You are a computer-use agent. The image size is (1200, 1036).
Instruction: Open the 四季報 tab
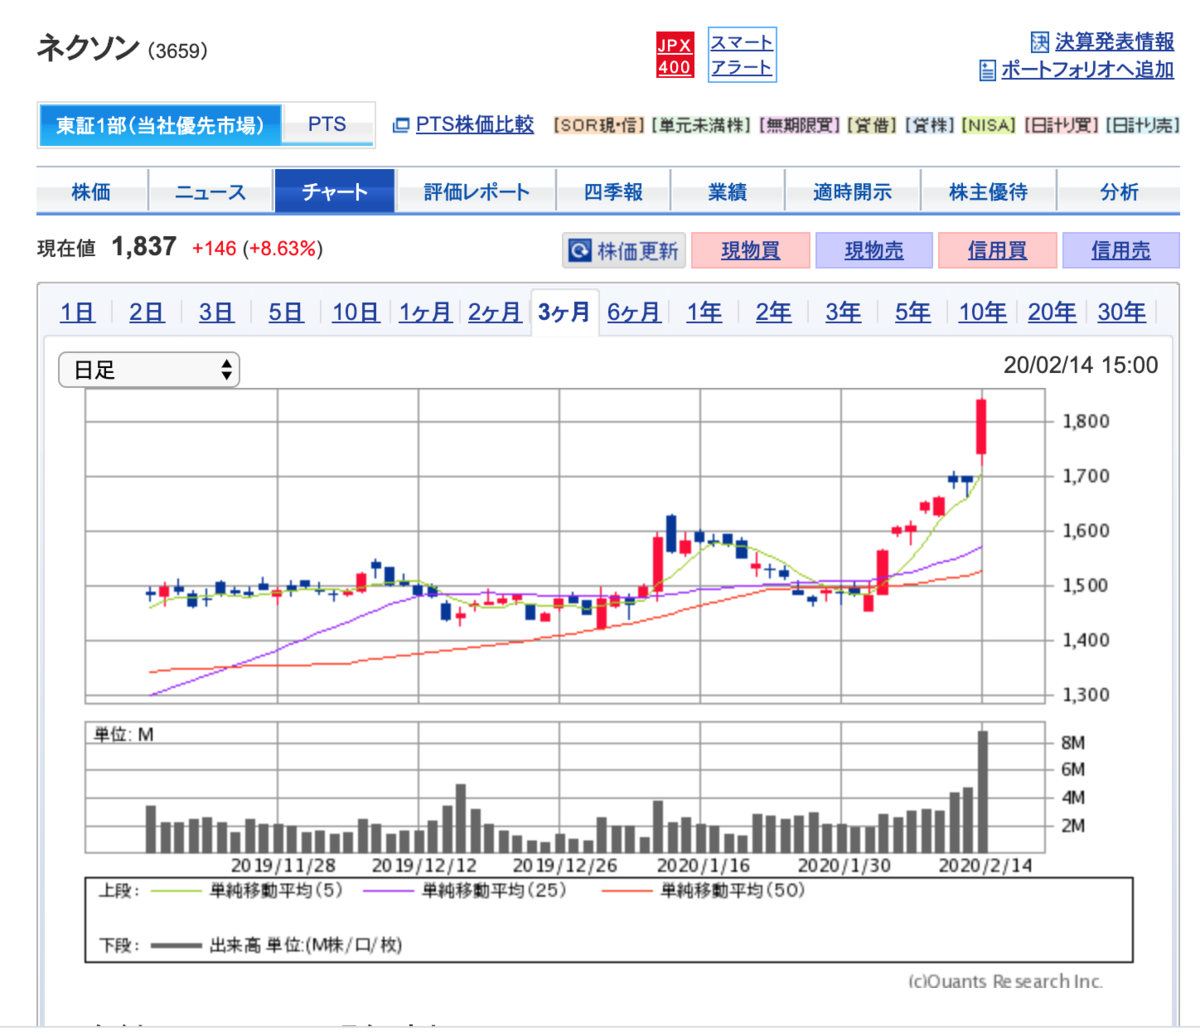614,192
